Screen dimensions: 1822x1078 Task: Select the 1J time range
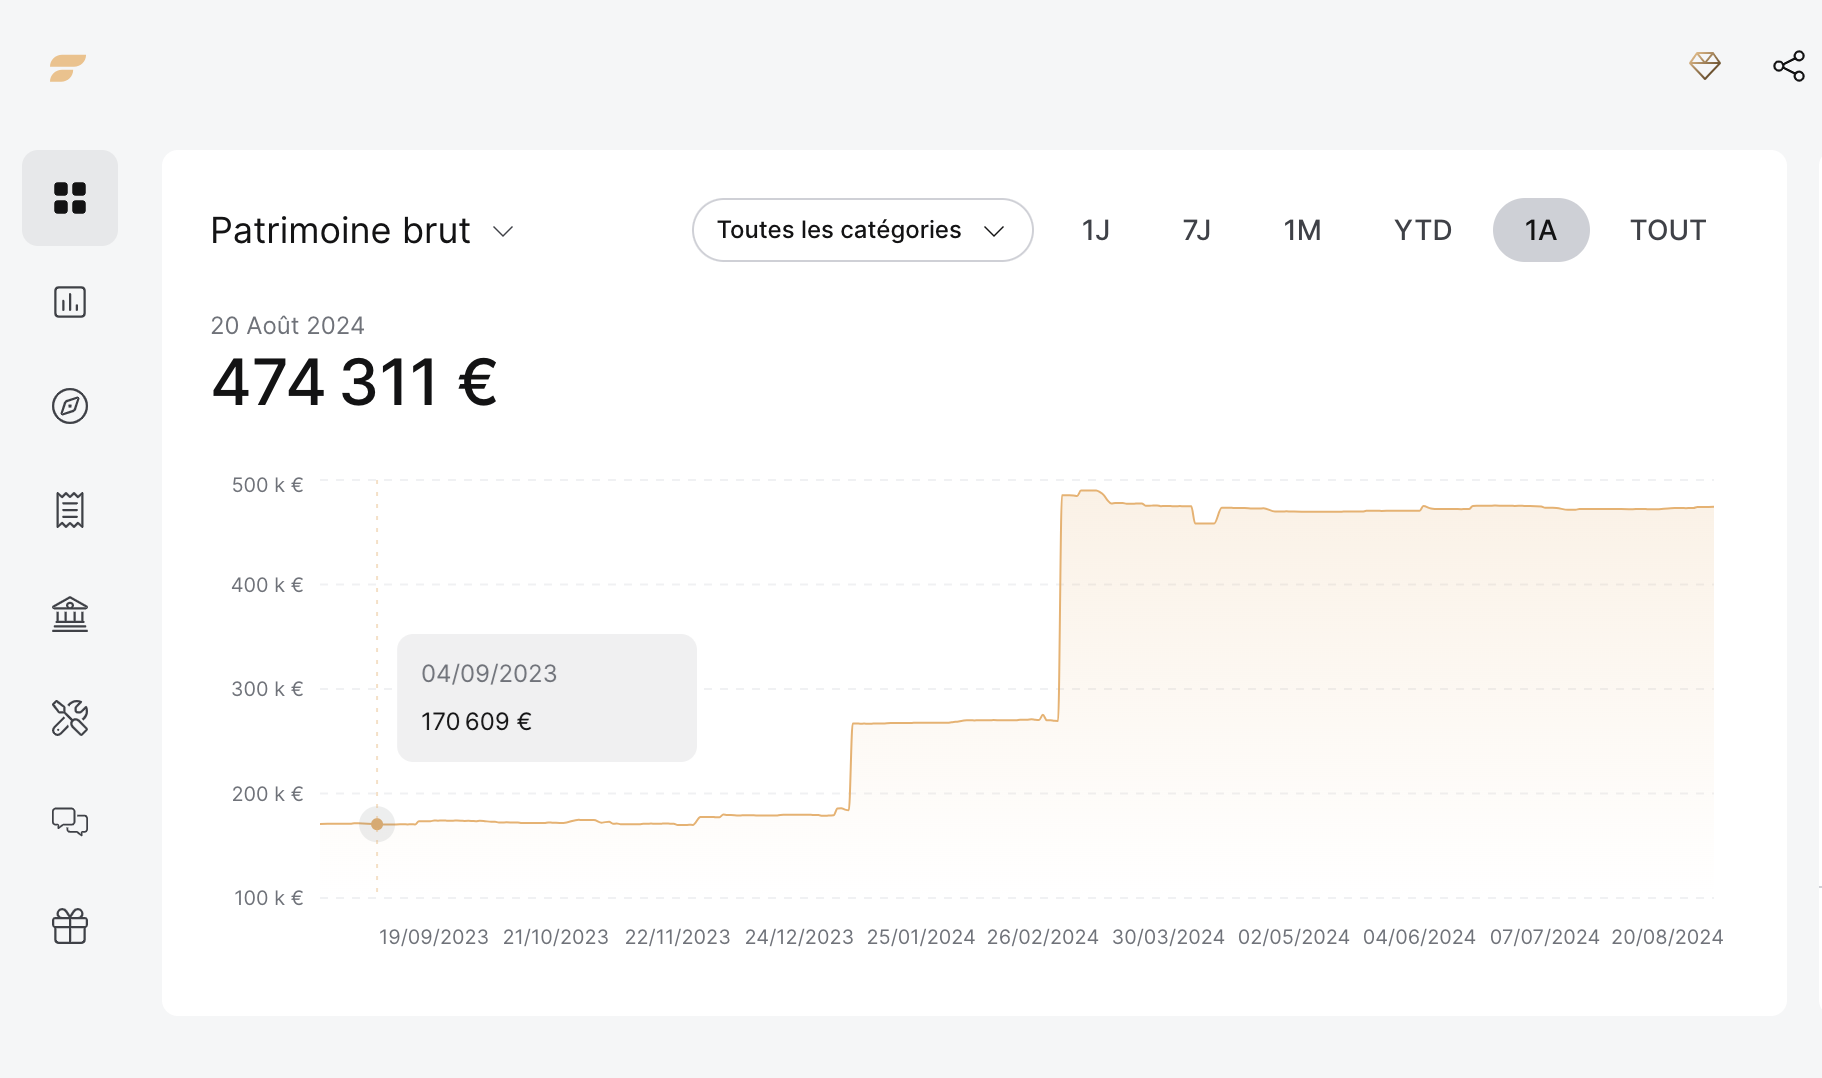tap(1096, 230)
